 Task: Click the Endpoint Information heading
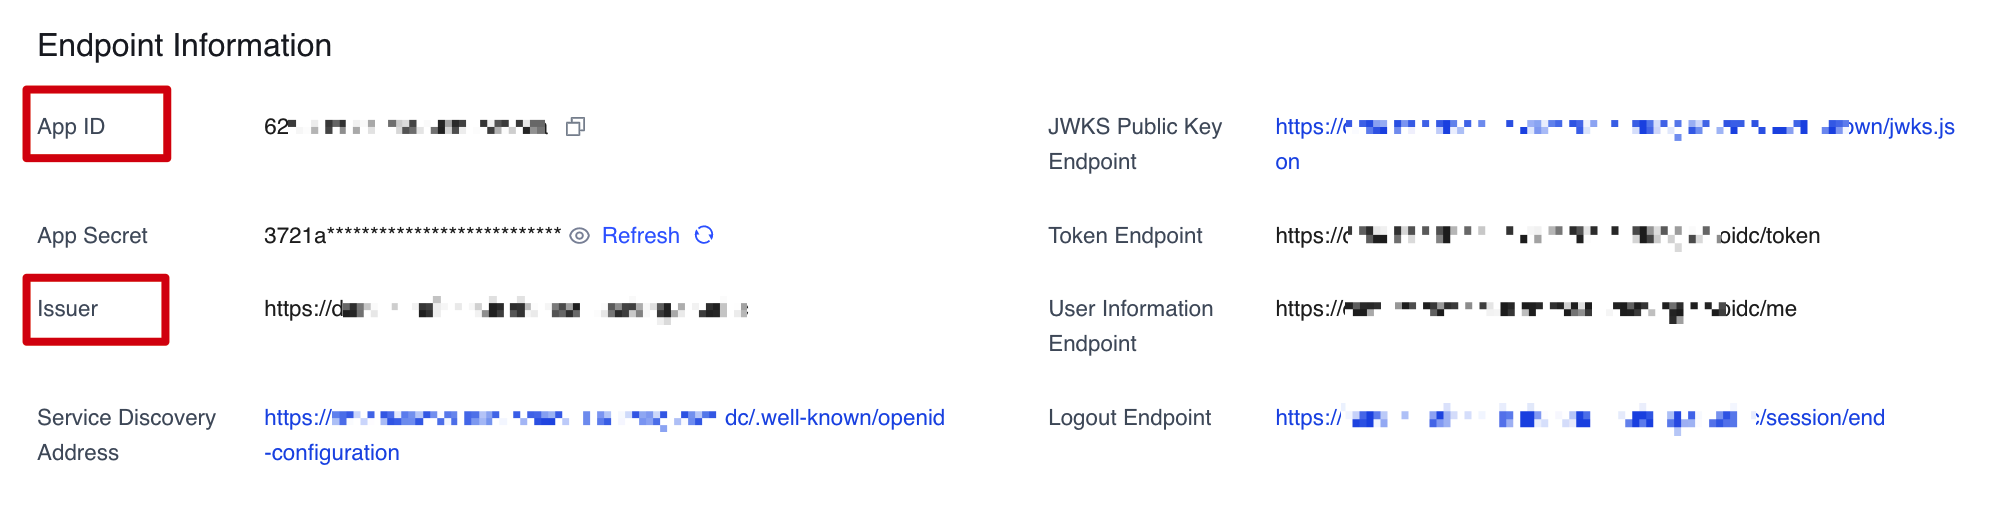click(184, 46)
